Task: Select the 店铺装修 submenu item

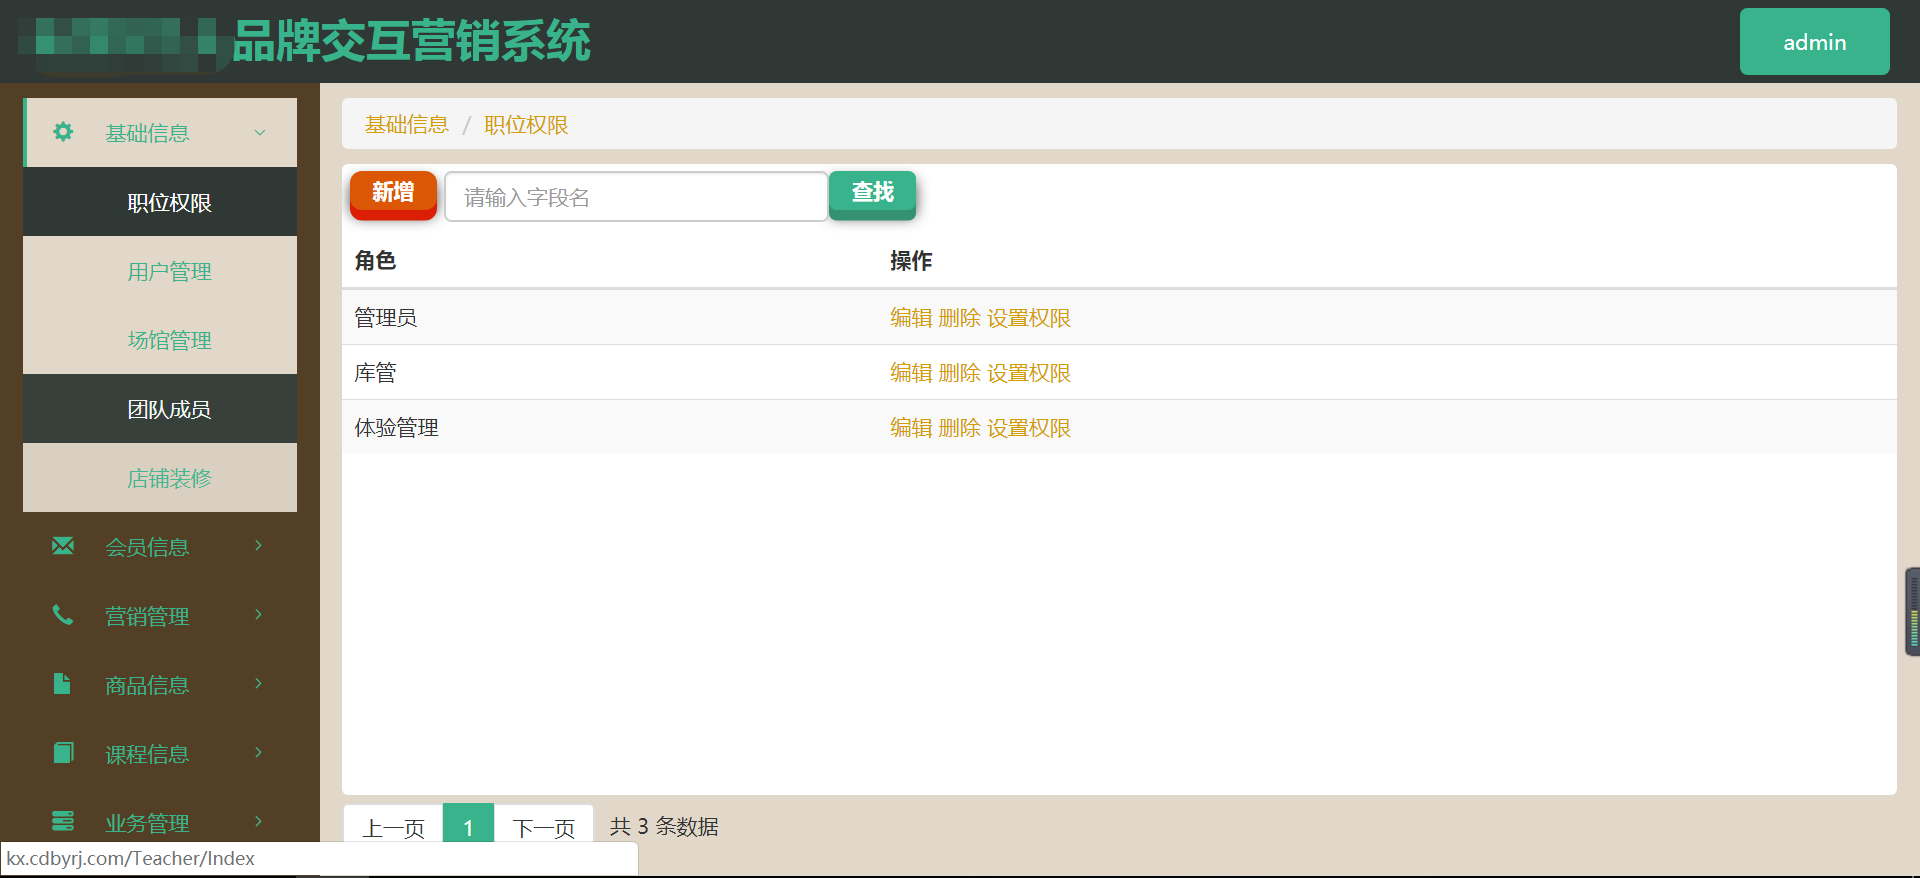Action: coord(169,479)
